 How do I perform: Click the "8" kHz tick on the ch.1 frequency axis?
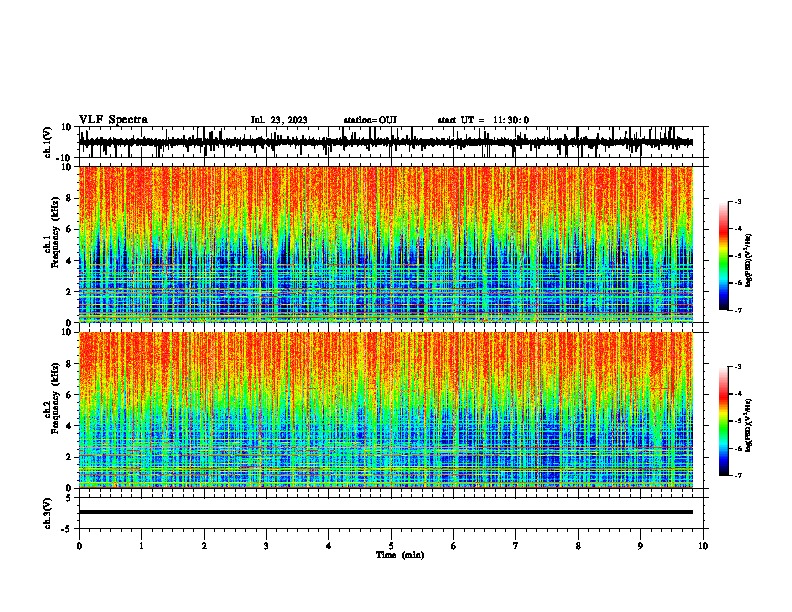click(69, 198)
